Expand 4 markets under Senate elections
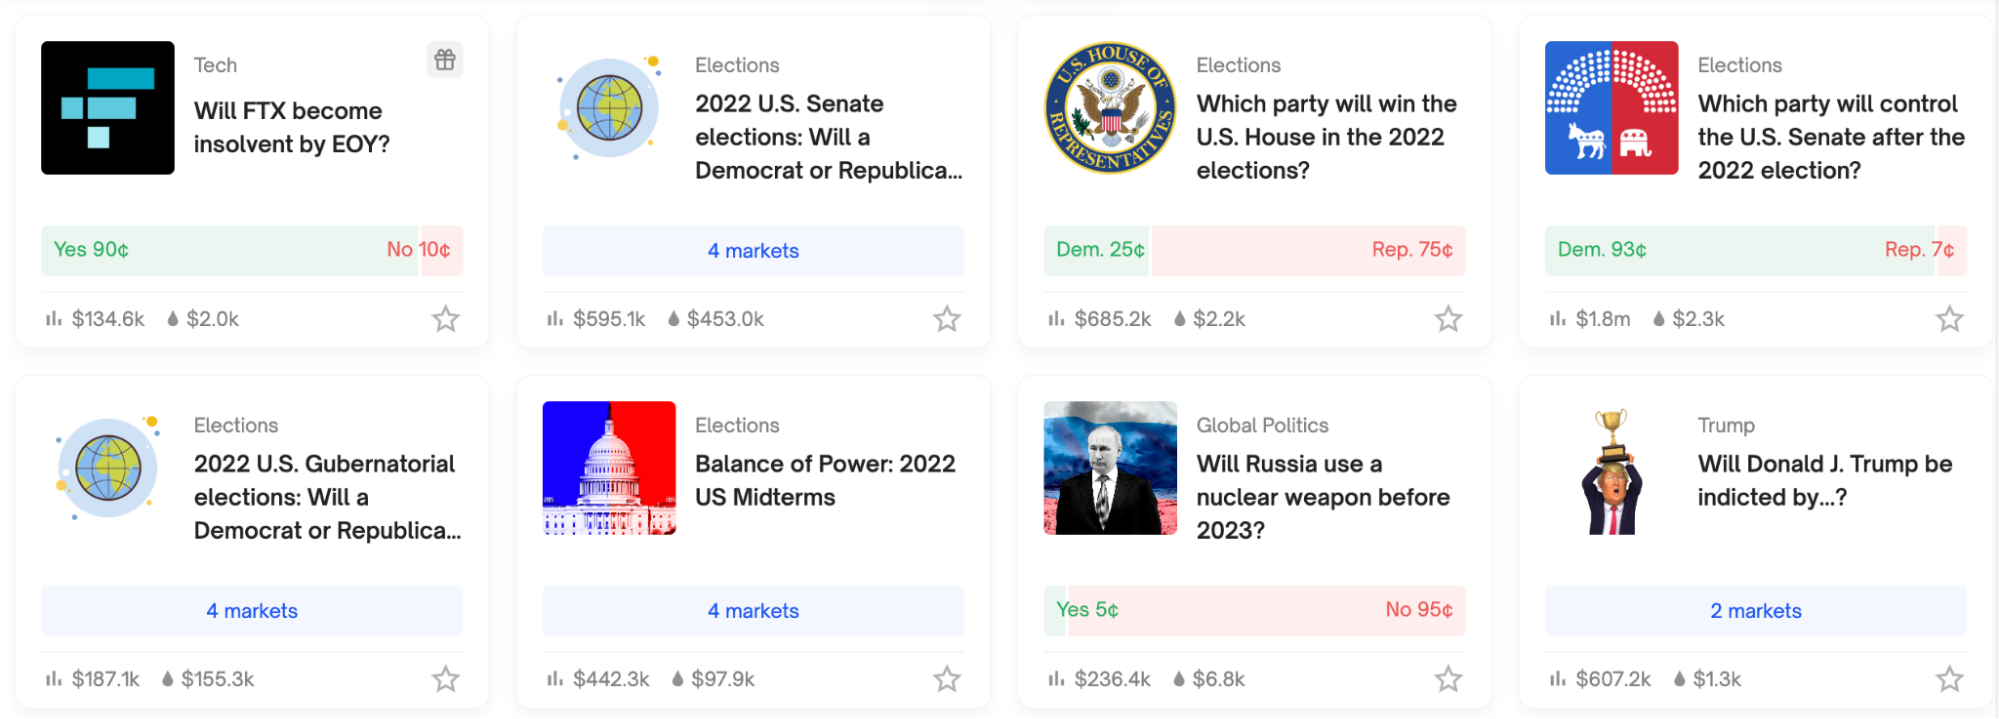This screenshot has height=719, width=1999. pyautogui.click(x=753, y=250)
